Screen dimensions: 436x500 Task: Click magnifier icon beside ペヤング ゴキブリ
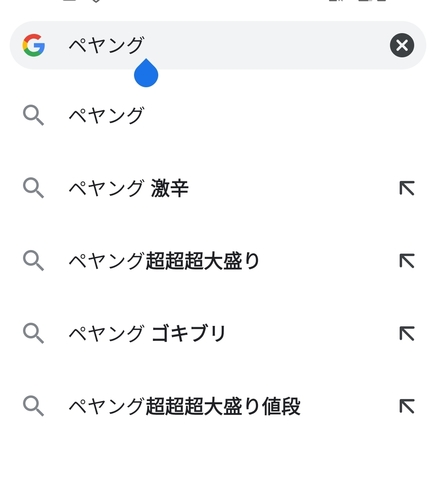pyautogui.click(x=33, y=334)
